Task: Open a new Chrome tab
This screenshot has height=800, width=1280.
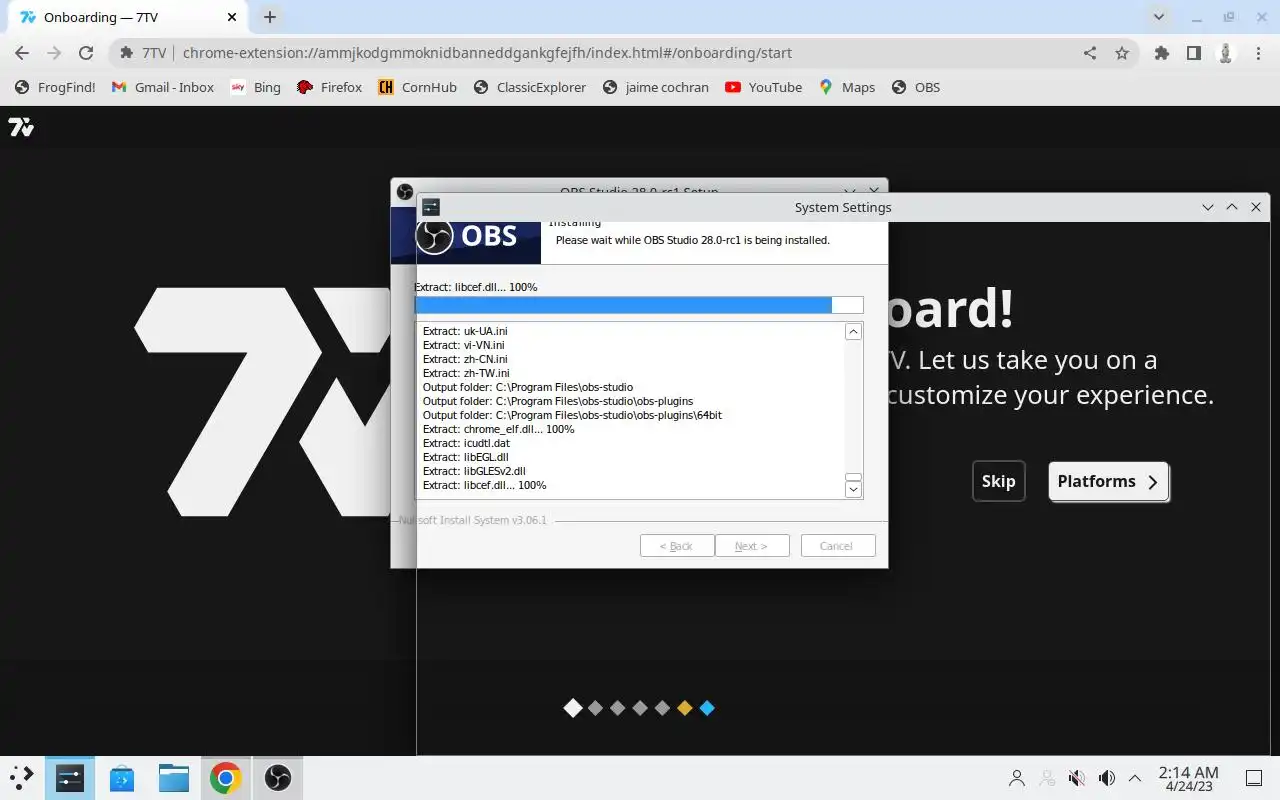Action: 270,17
